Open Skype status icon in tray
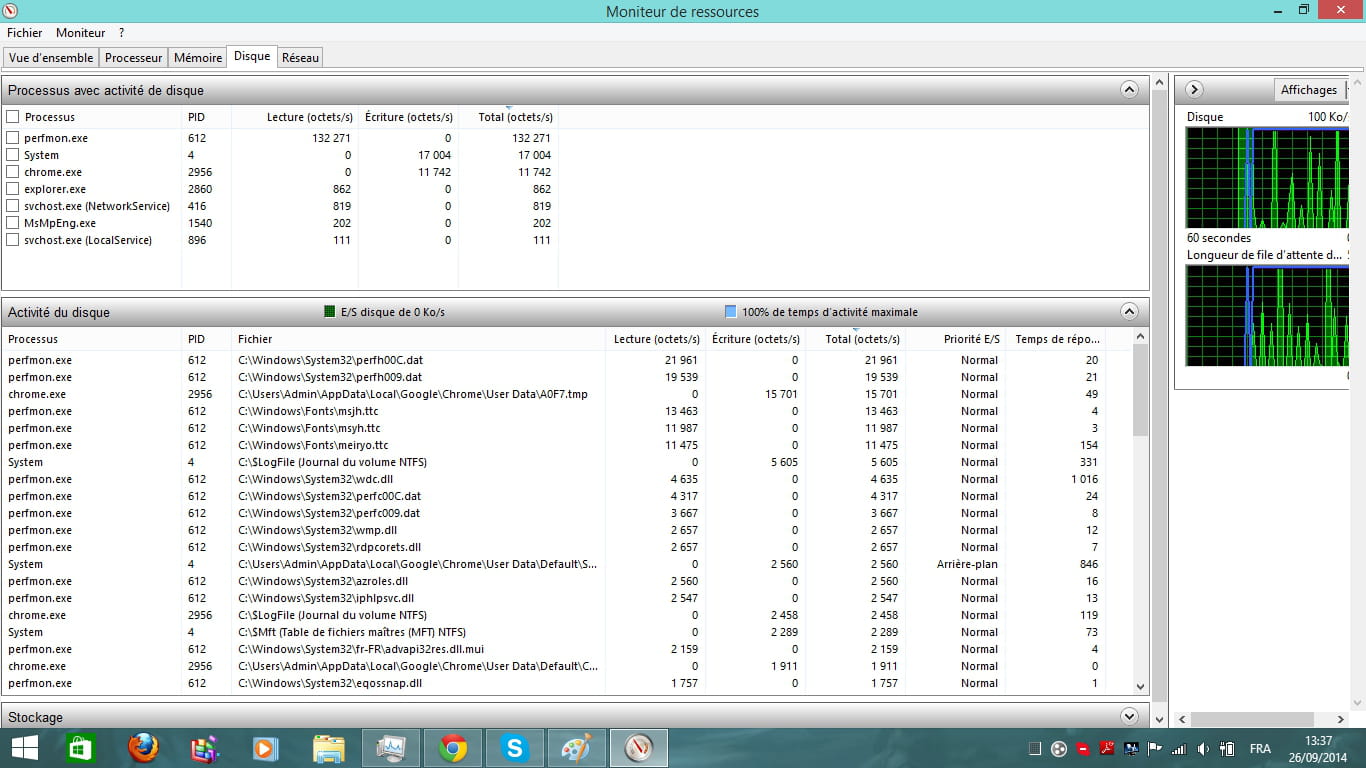The image size is (1366, 768). pyautogui.click(x=1083, y=749)
